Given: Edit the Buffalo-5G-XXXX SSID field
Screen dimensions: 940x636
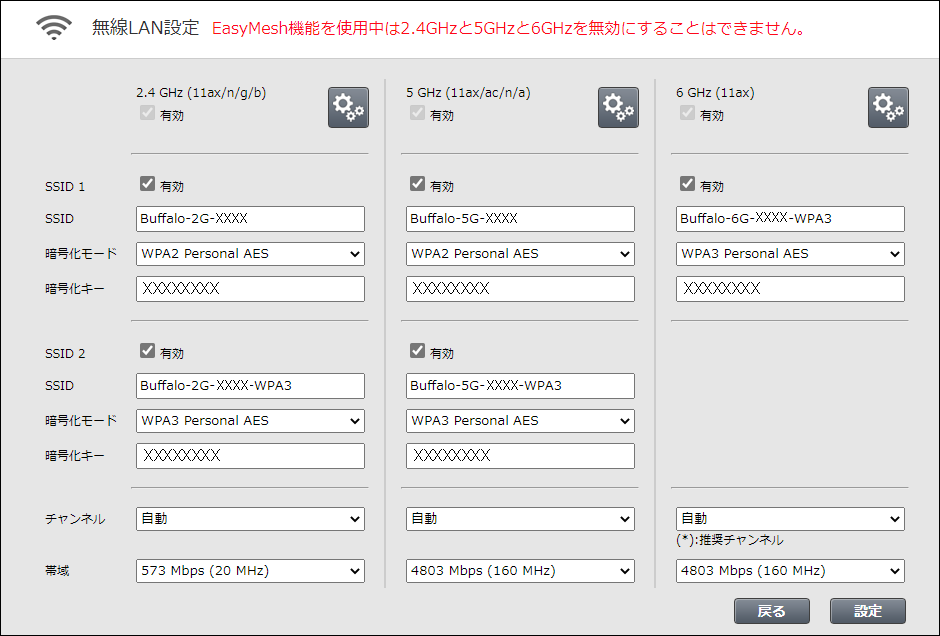Looking at the screenshot, I should pyautogui.click(x=520, y=219).
